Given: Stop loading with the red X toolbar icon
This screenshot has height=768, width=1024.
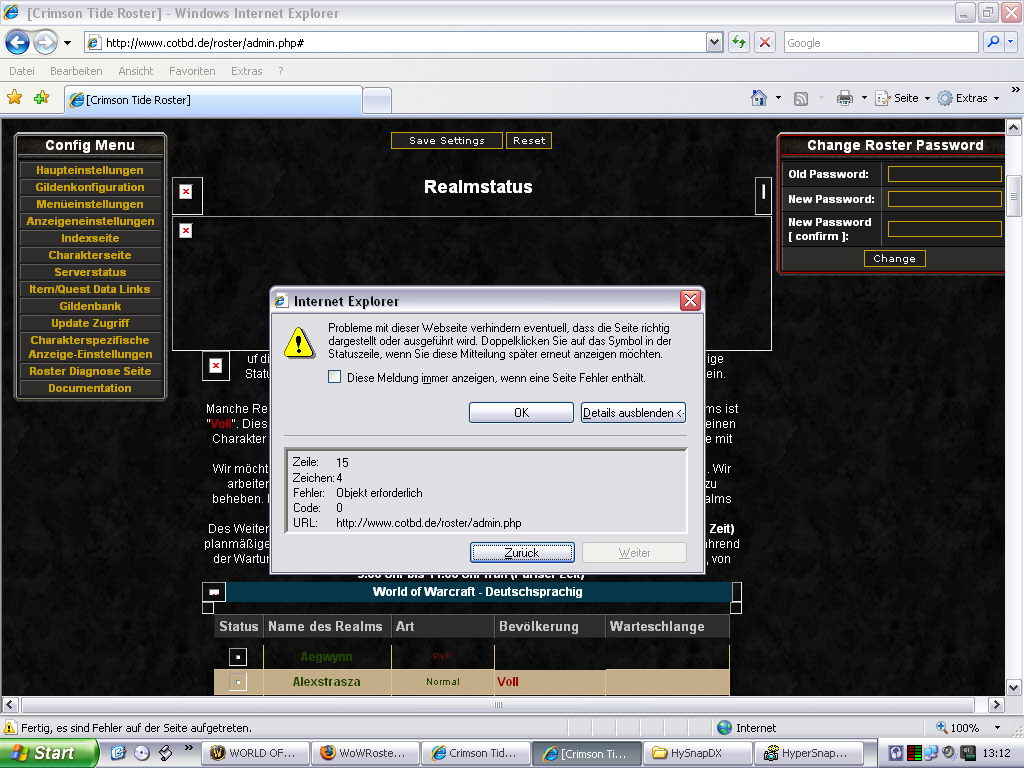Looking at the screenshot, I should 765,43.
